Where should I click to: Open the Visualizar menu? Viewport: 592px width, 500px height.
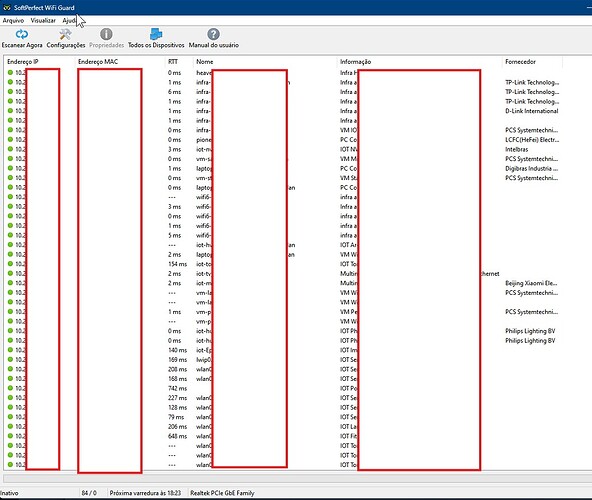point(43,21)
